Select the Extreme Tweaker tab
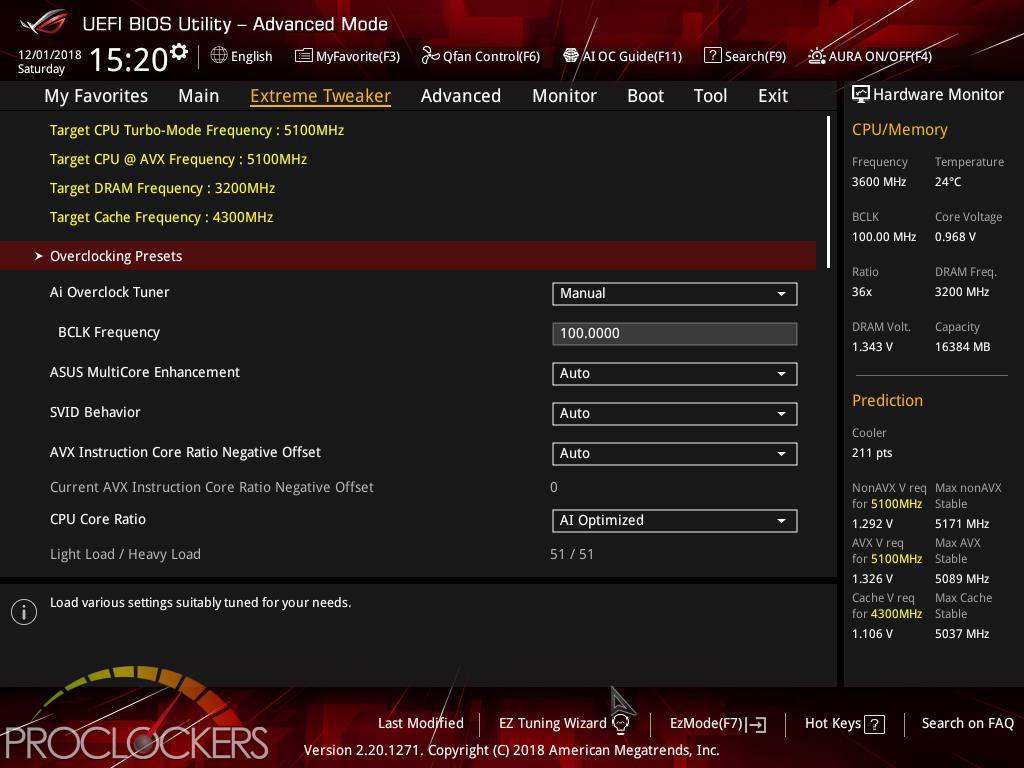 tap(321, 96)
